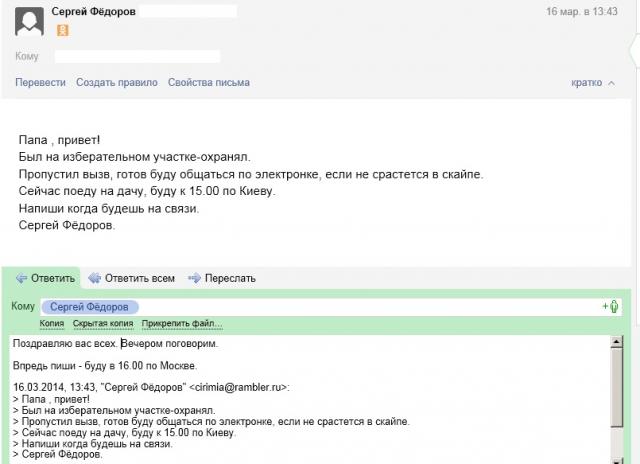Open the Ответить reply tab
The image size is (640, 464).
pos(52,278)
